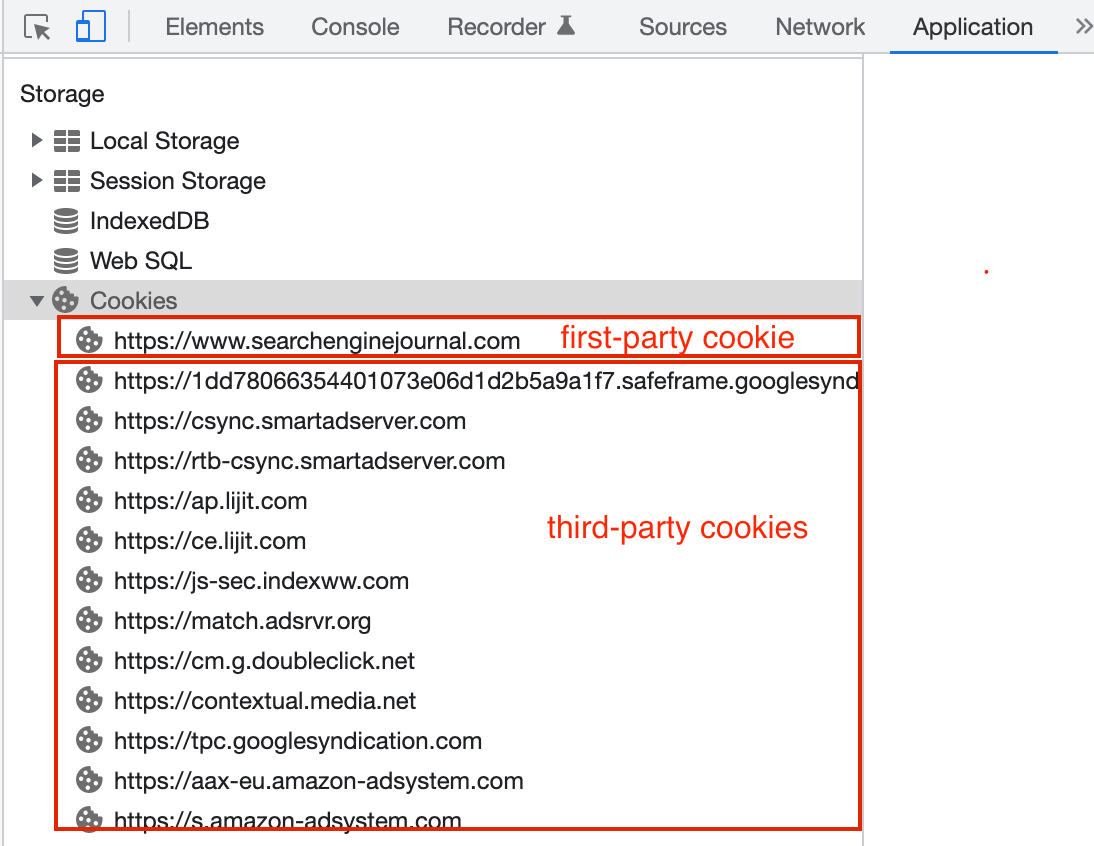The image size is (1094, 846).
Task: Switch to the Network tab
Action: (819, 27)
